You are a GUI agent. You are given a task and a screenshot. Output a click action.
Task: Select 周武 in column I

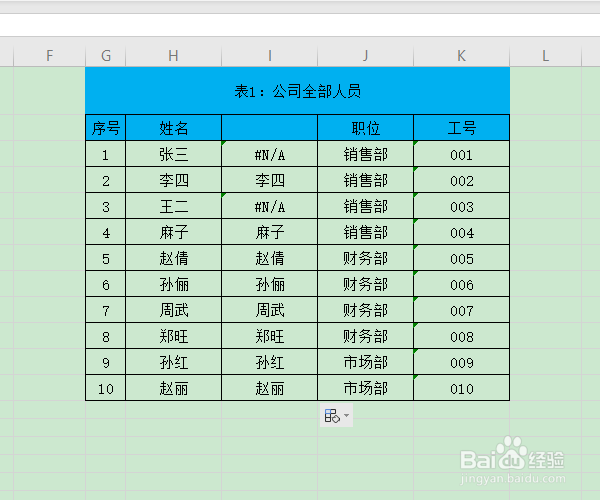270,310
